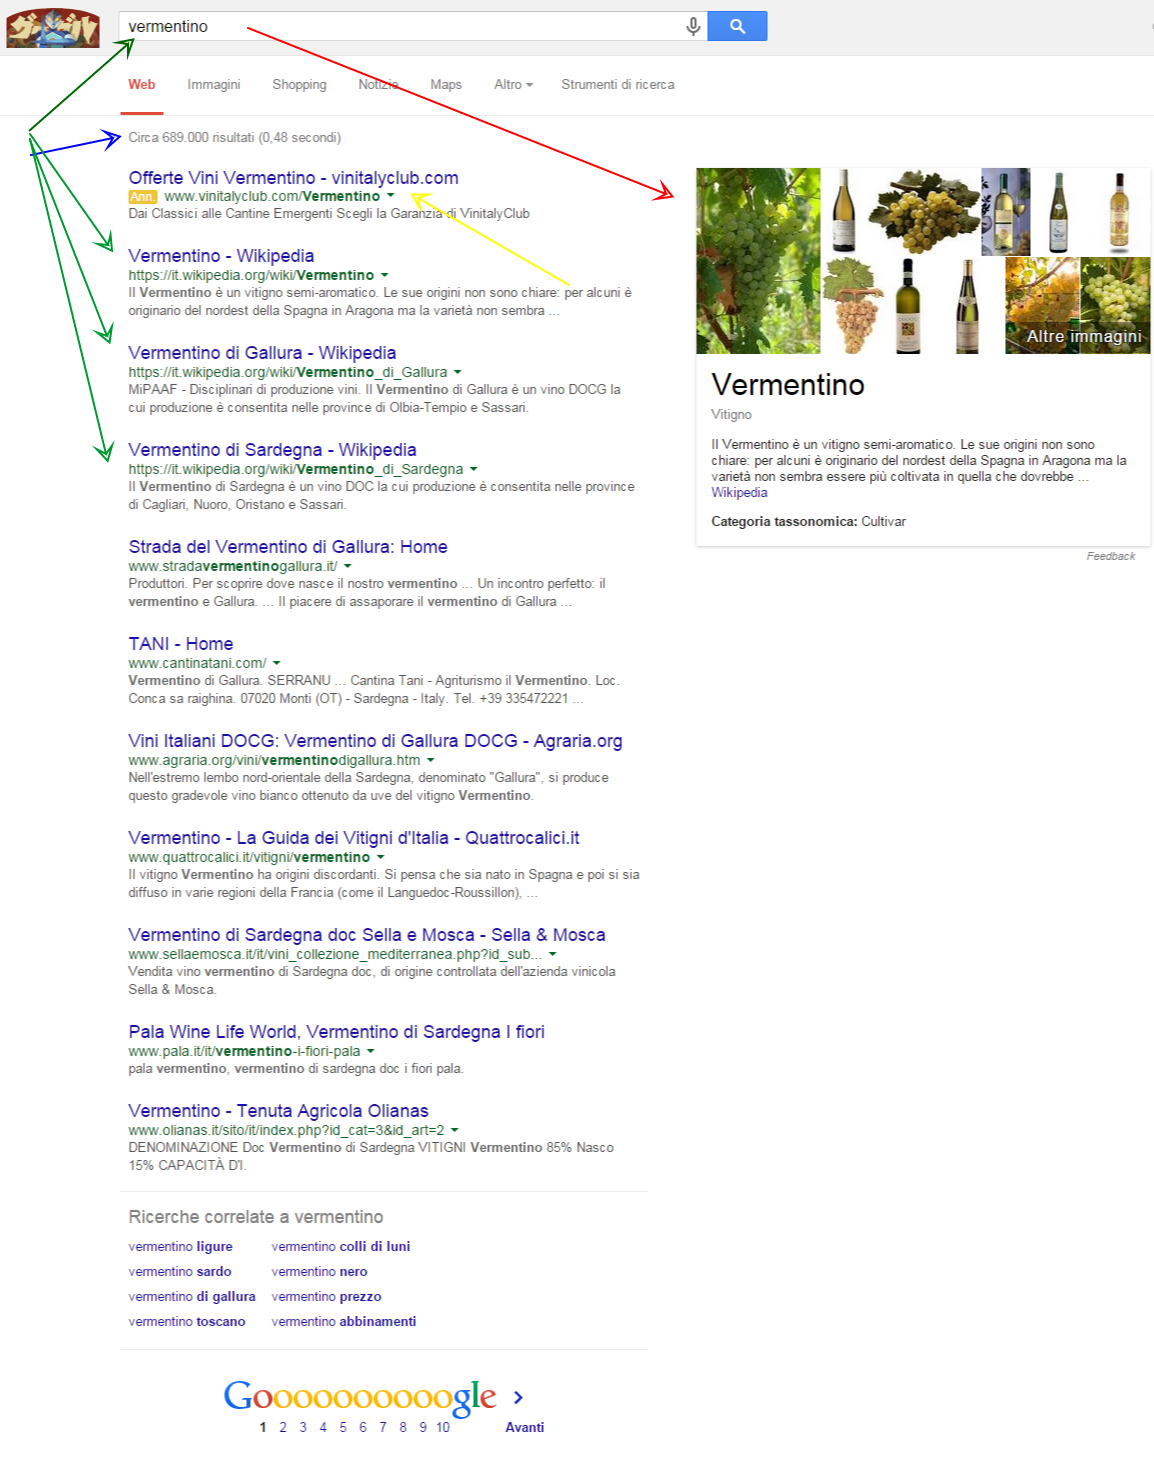Open the Shopping tab
Viewport: 1154px width, 1464px height.
(x=299, y=85)
